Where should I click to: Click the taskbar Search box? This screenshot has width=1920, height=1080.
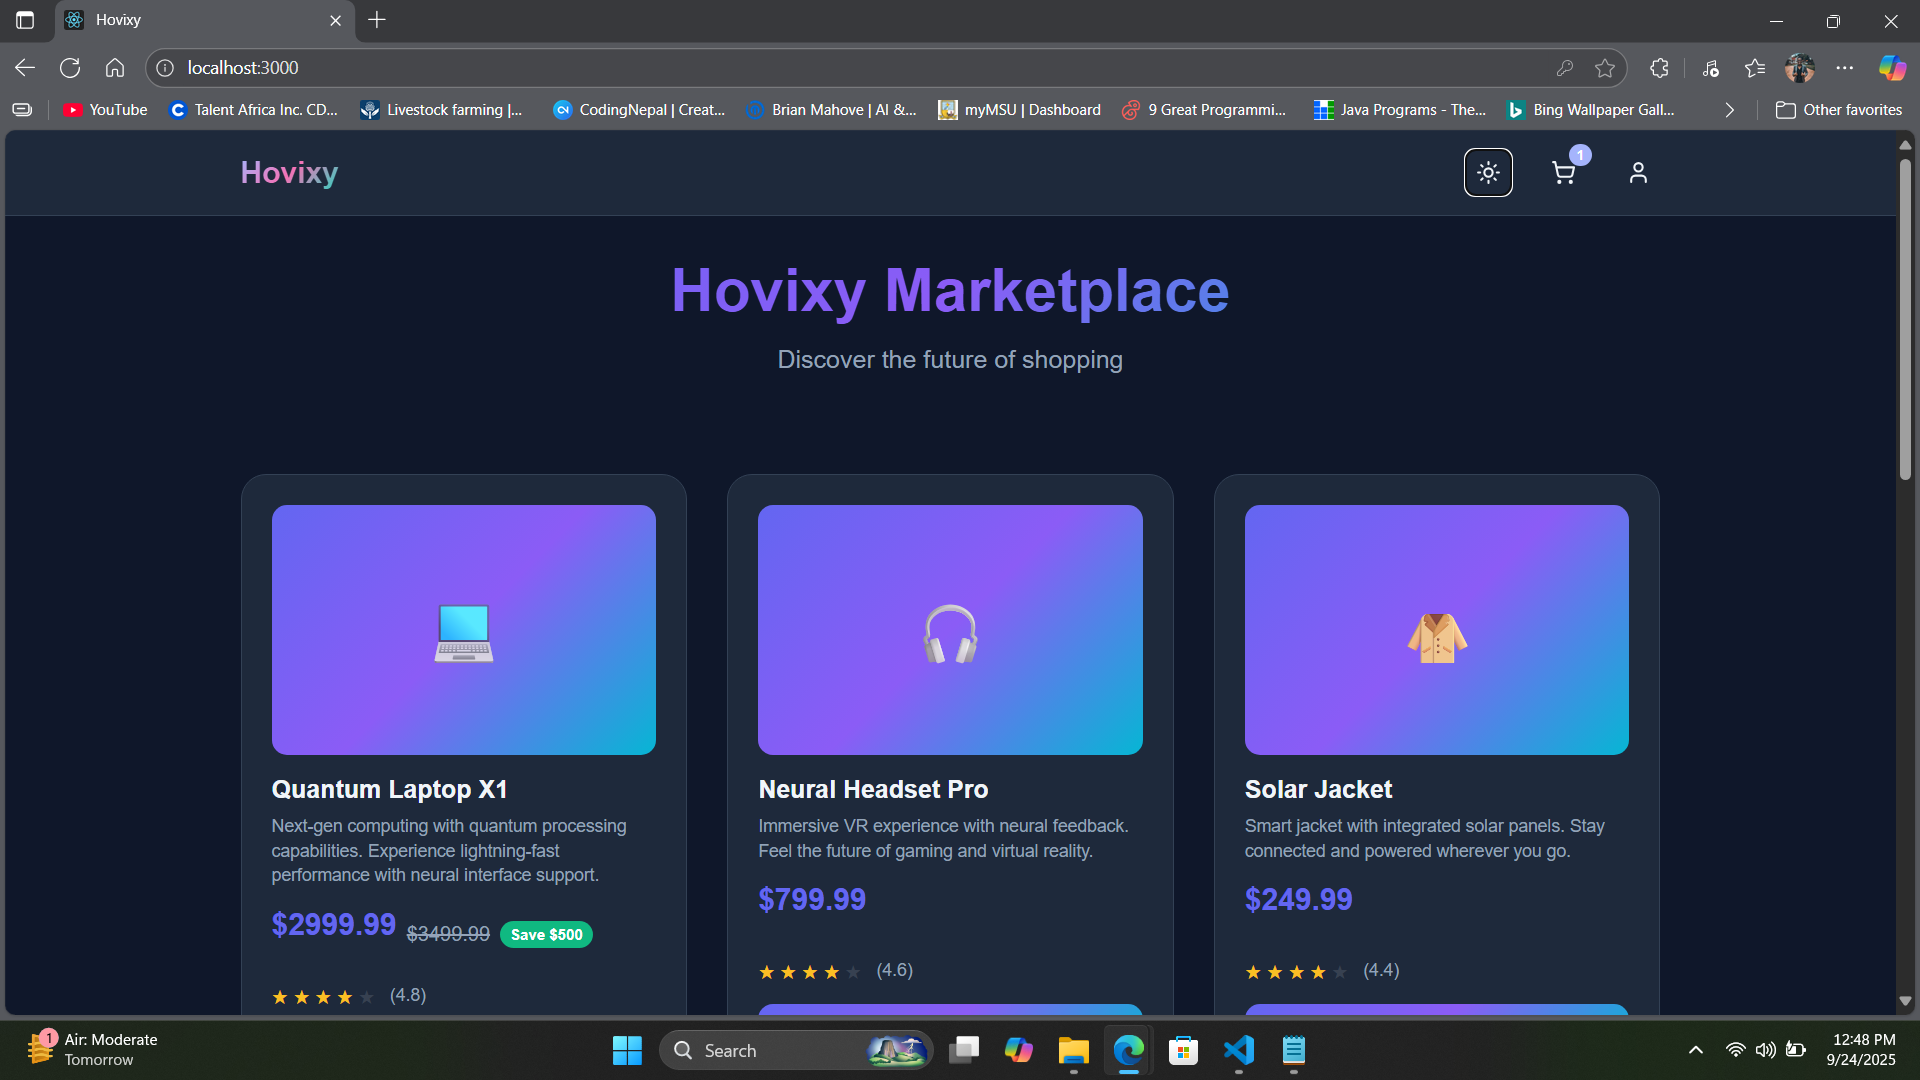(796, 1050)
